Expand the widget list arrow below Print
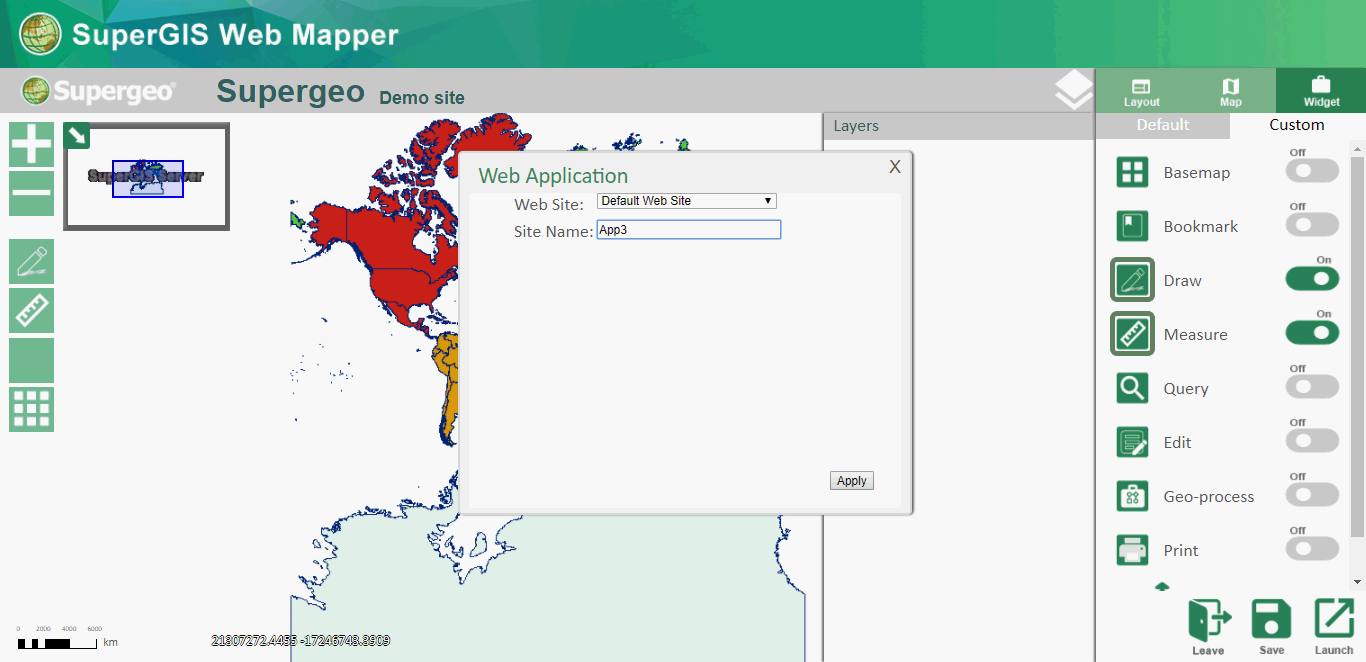Image resolution: width=1366 pixels, height=662 pixels. [1161, 587]
